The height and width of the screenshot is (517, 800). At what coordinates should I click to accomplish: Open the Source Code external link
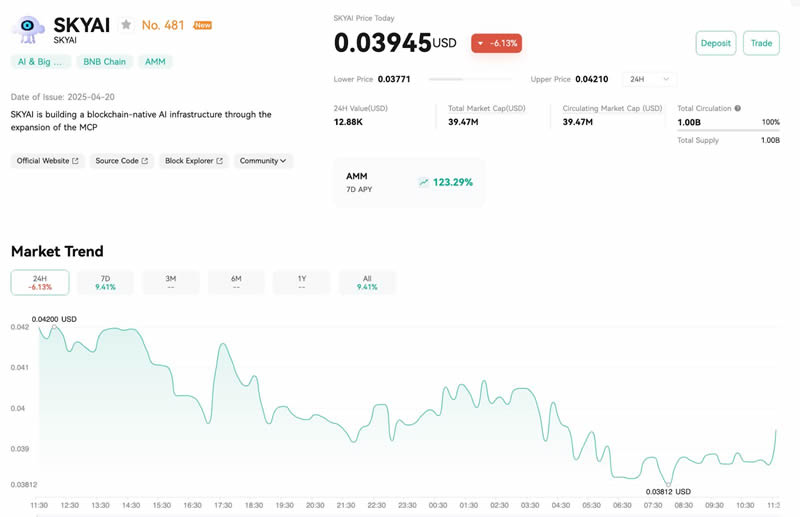coord(121,160)
